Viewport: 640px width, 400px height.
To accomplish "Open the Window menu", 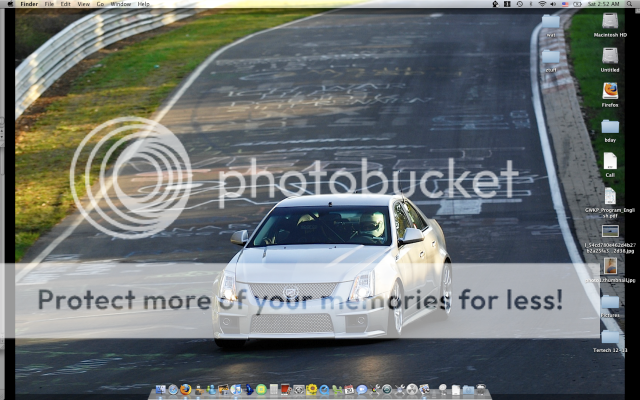I will point(120,4).
